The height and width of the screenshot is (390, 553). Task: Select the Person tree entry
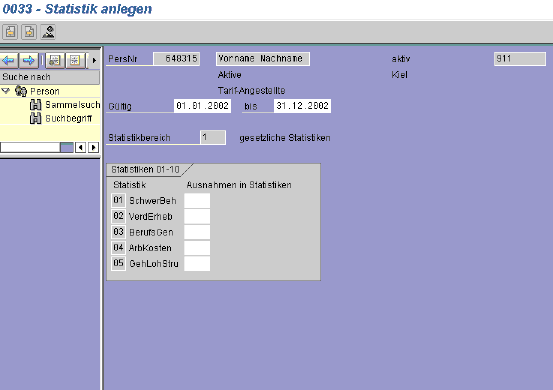coord(45,91)
